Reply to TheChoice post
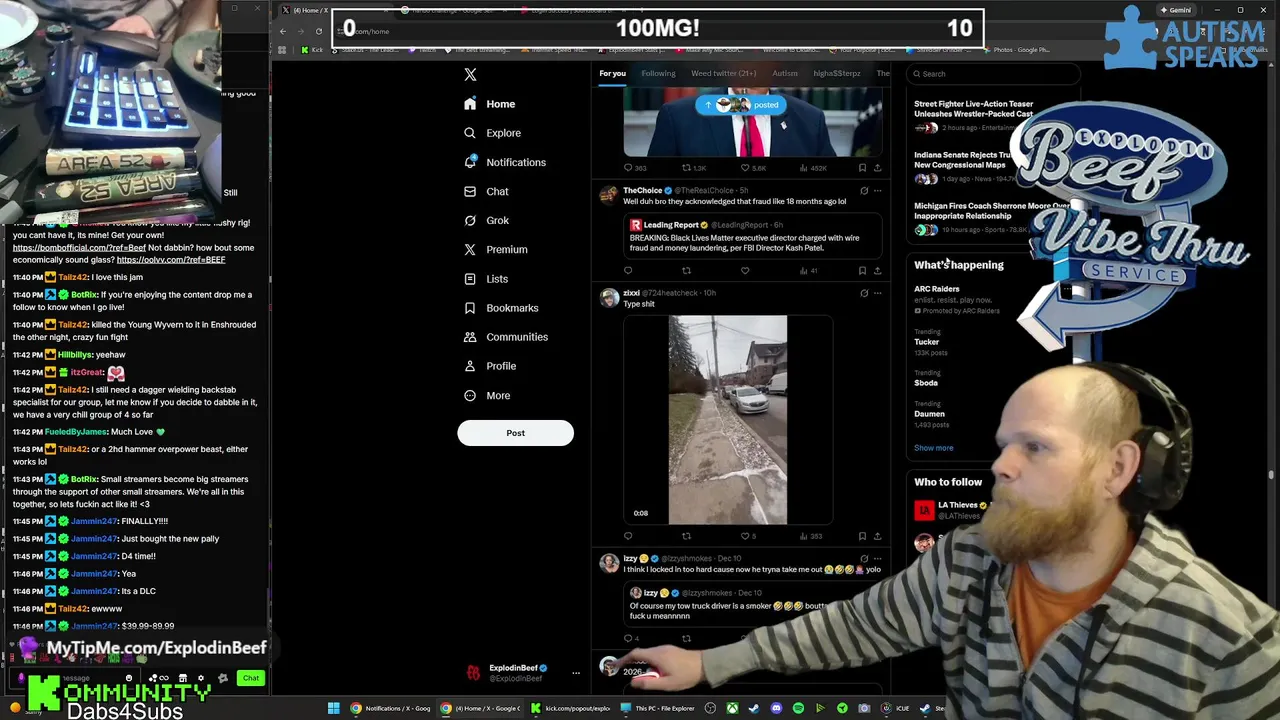 tap(628, 271)
